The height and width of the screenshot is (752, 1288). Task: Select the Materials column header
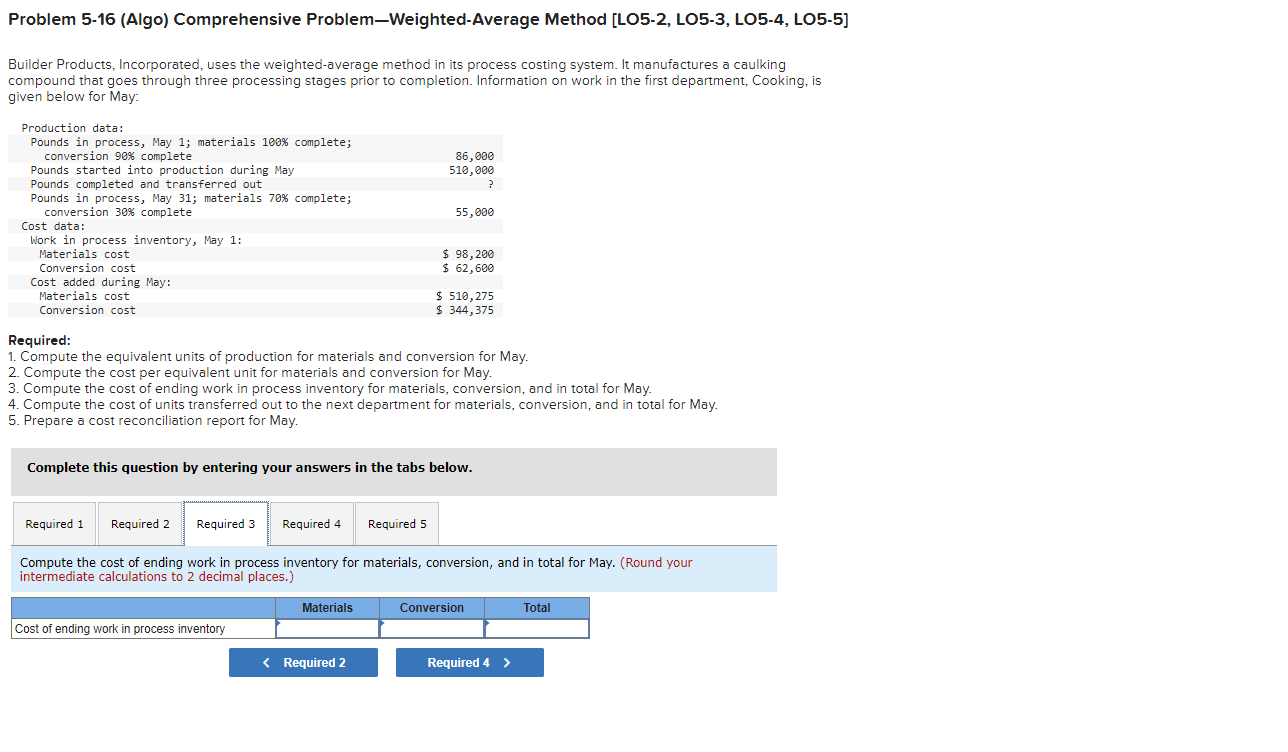coord(328,608)
